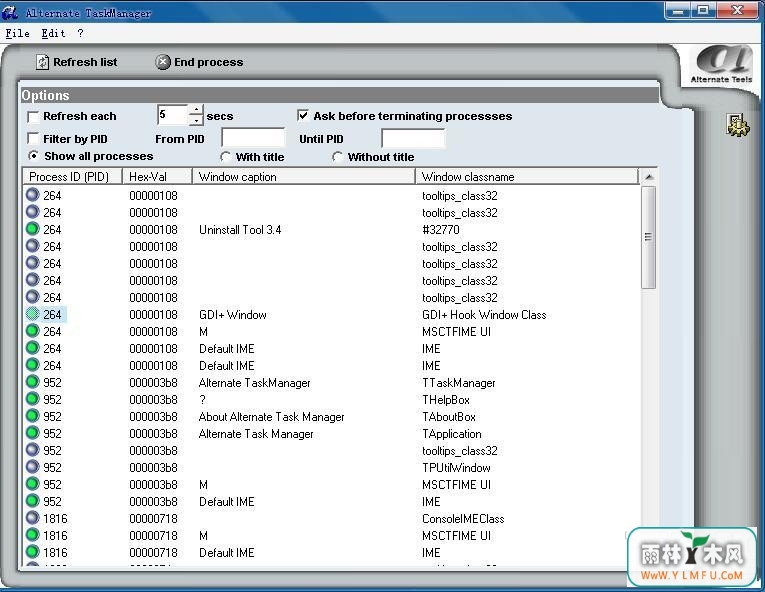
Task: Click the TPUtilWindow classname cell
Action: (x=456, y=468)
